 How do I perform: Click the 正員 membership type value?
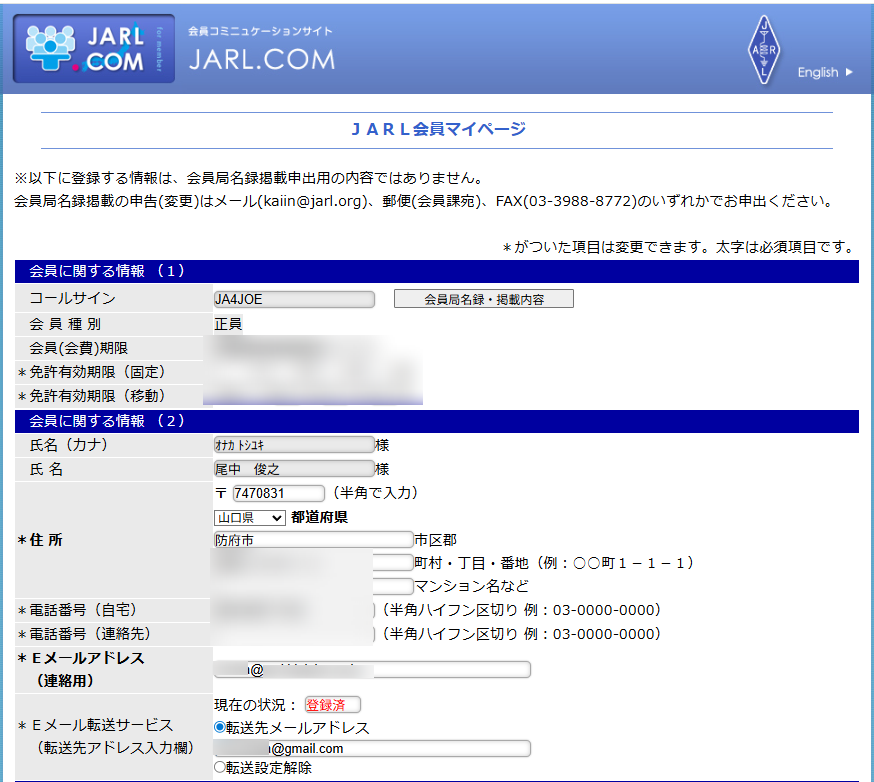[228, 324]
